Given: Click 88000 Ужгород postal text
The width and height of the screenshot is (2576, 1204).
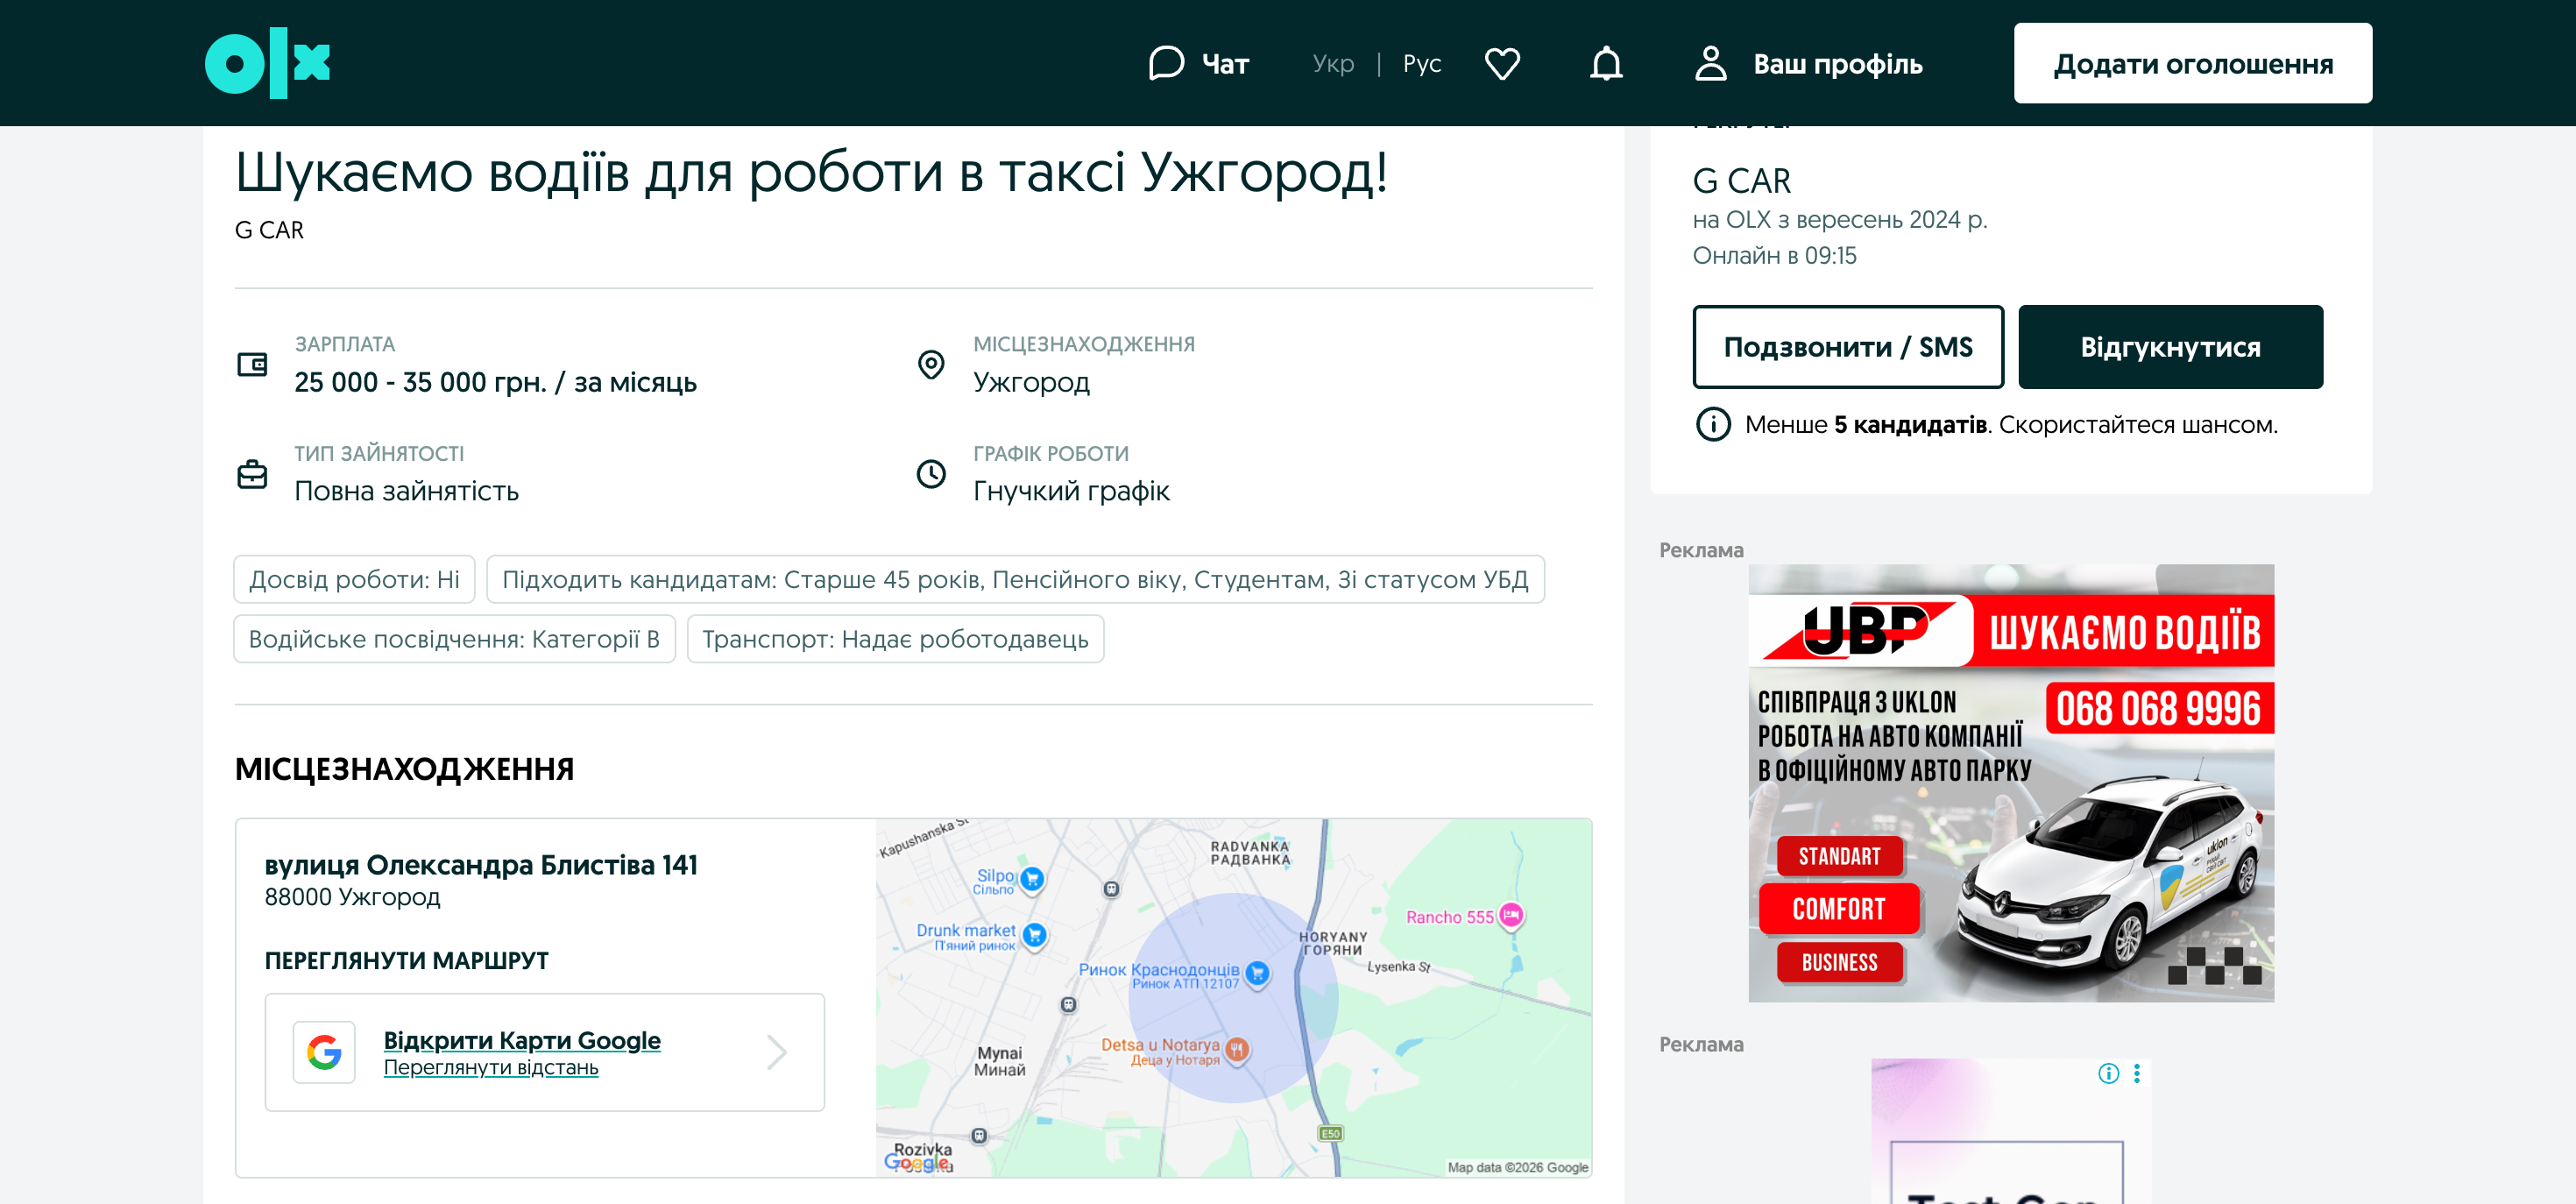Looking at the screenshot, I should [352, 897].
